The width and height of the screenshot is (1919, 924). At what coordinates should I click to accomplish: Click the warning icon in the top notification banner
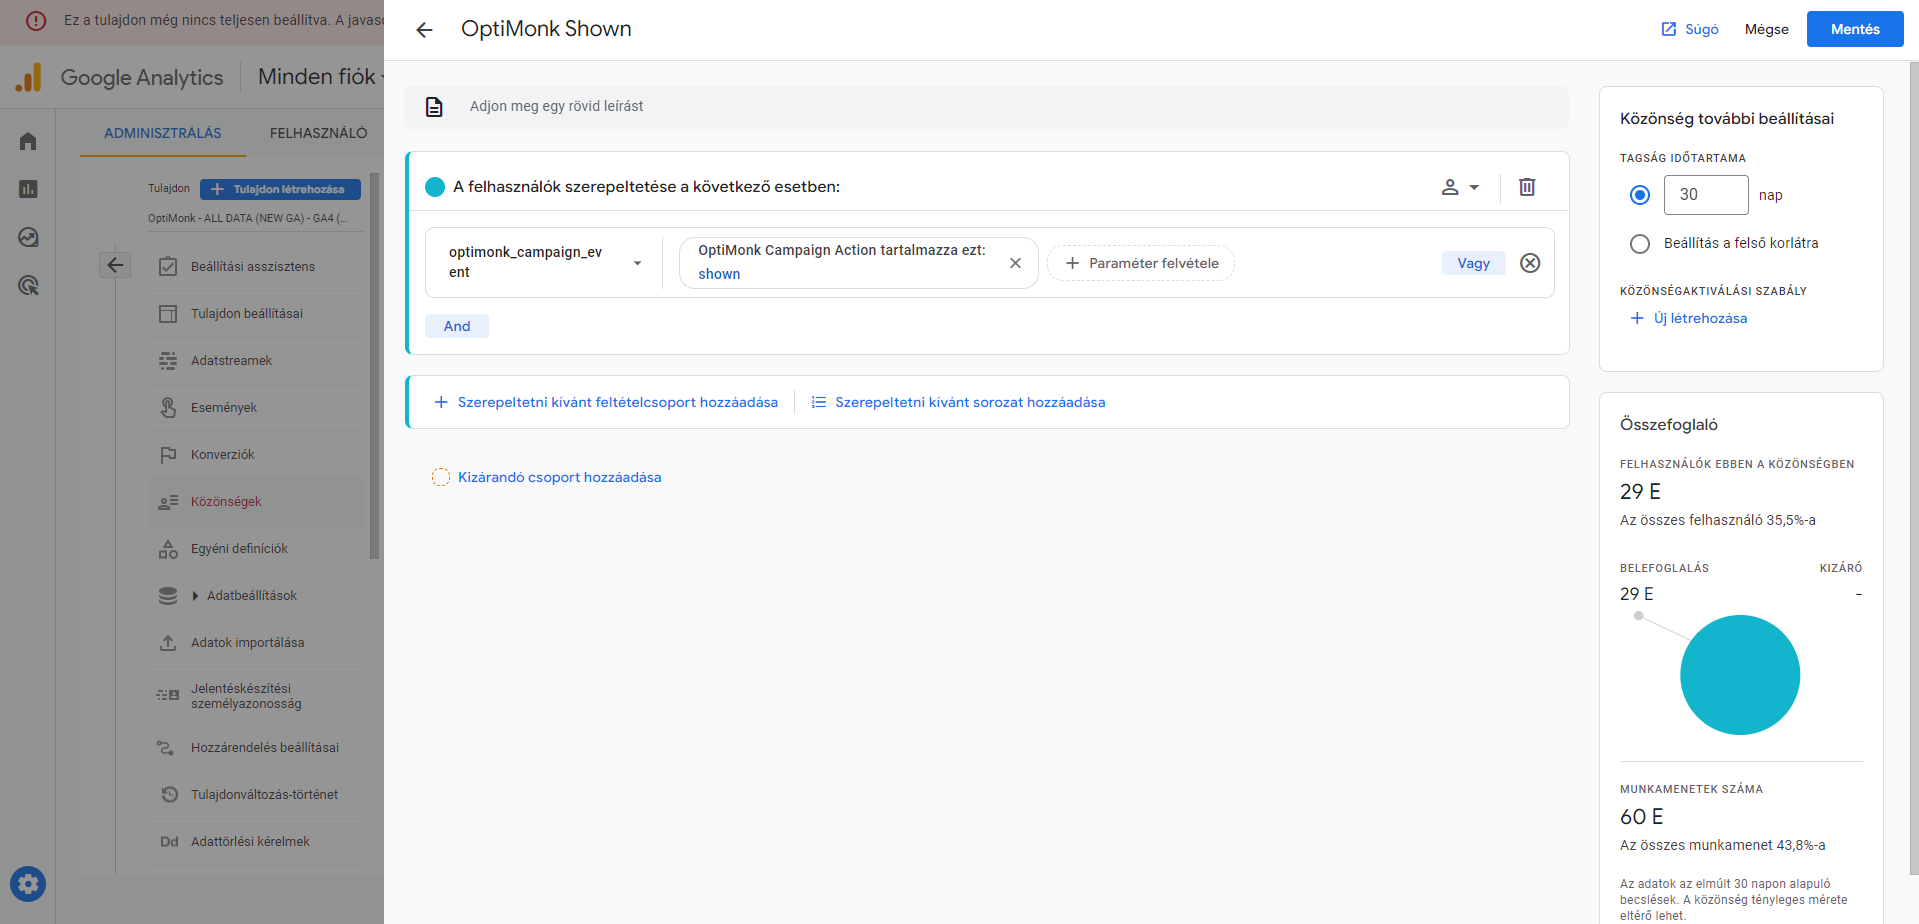coord(36,21)
